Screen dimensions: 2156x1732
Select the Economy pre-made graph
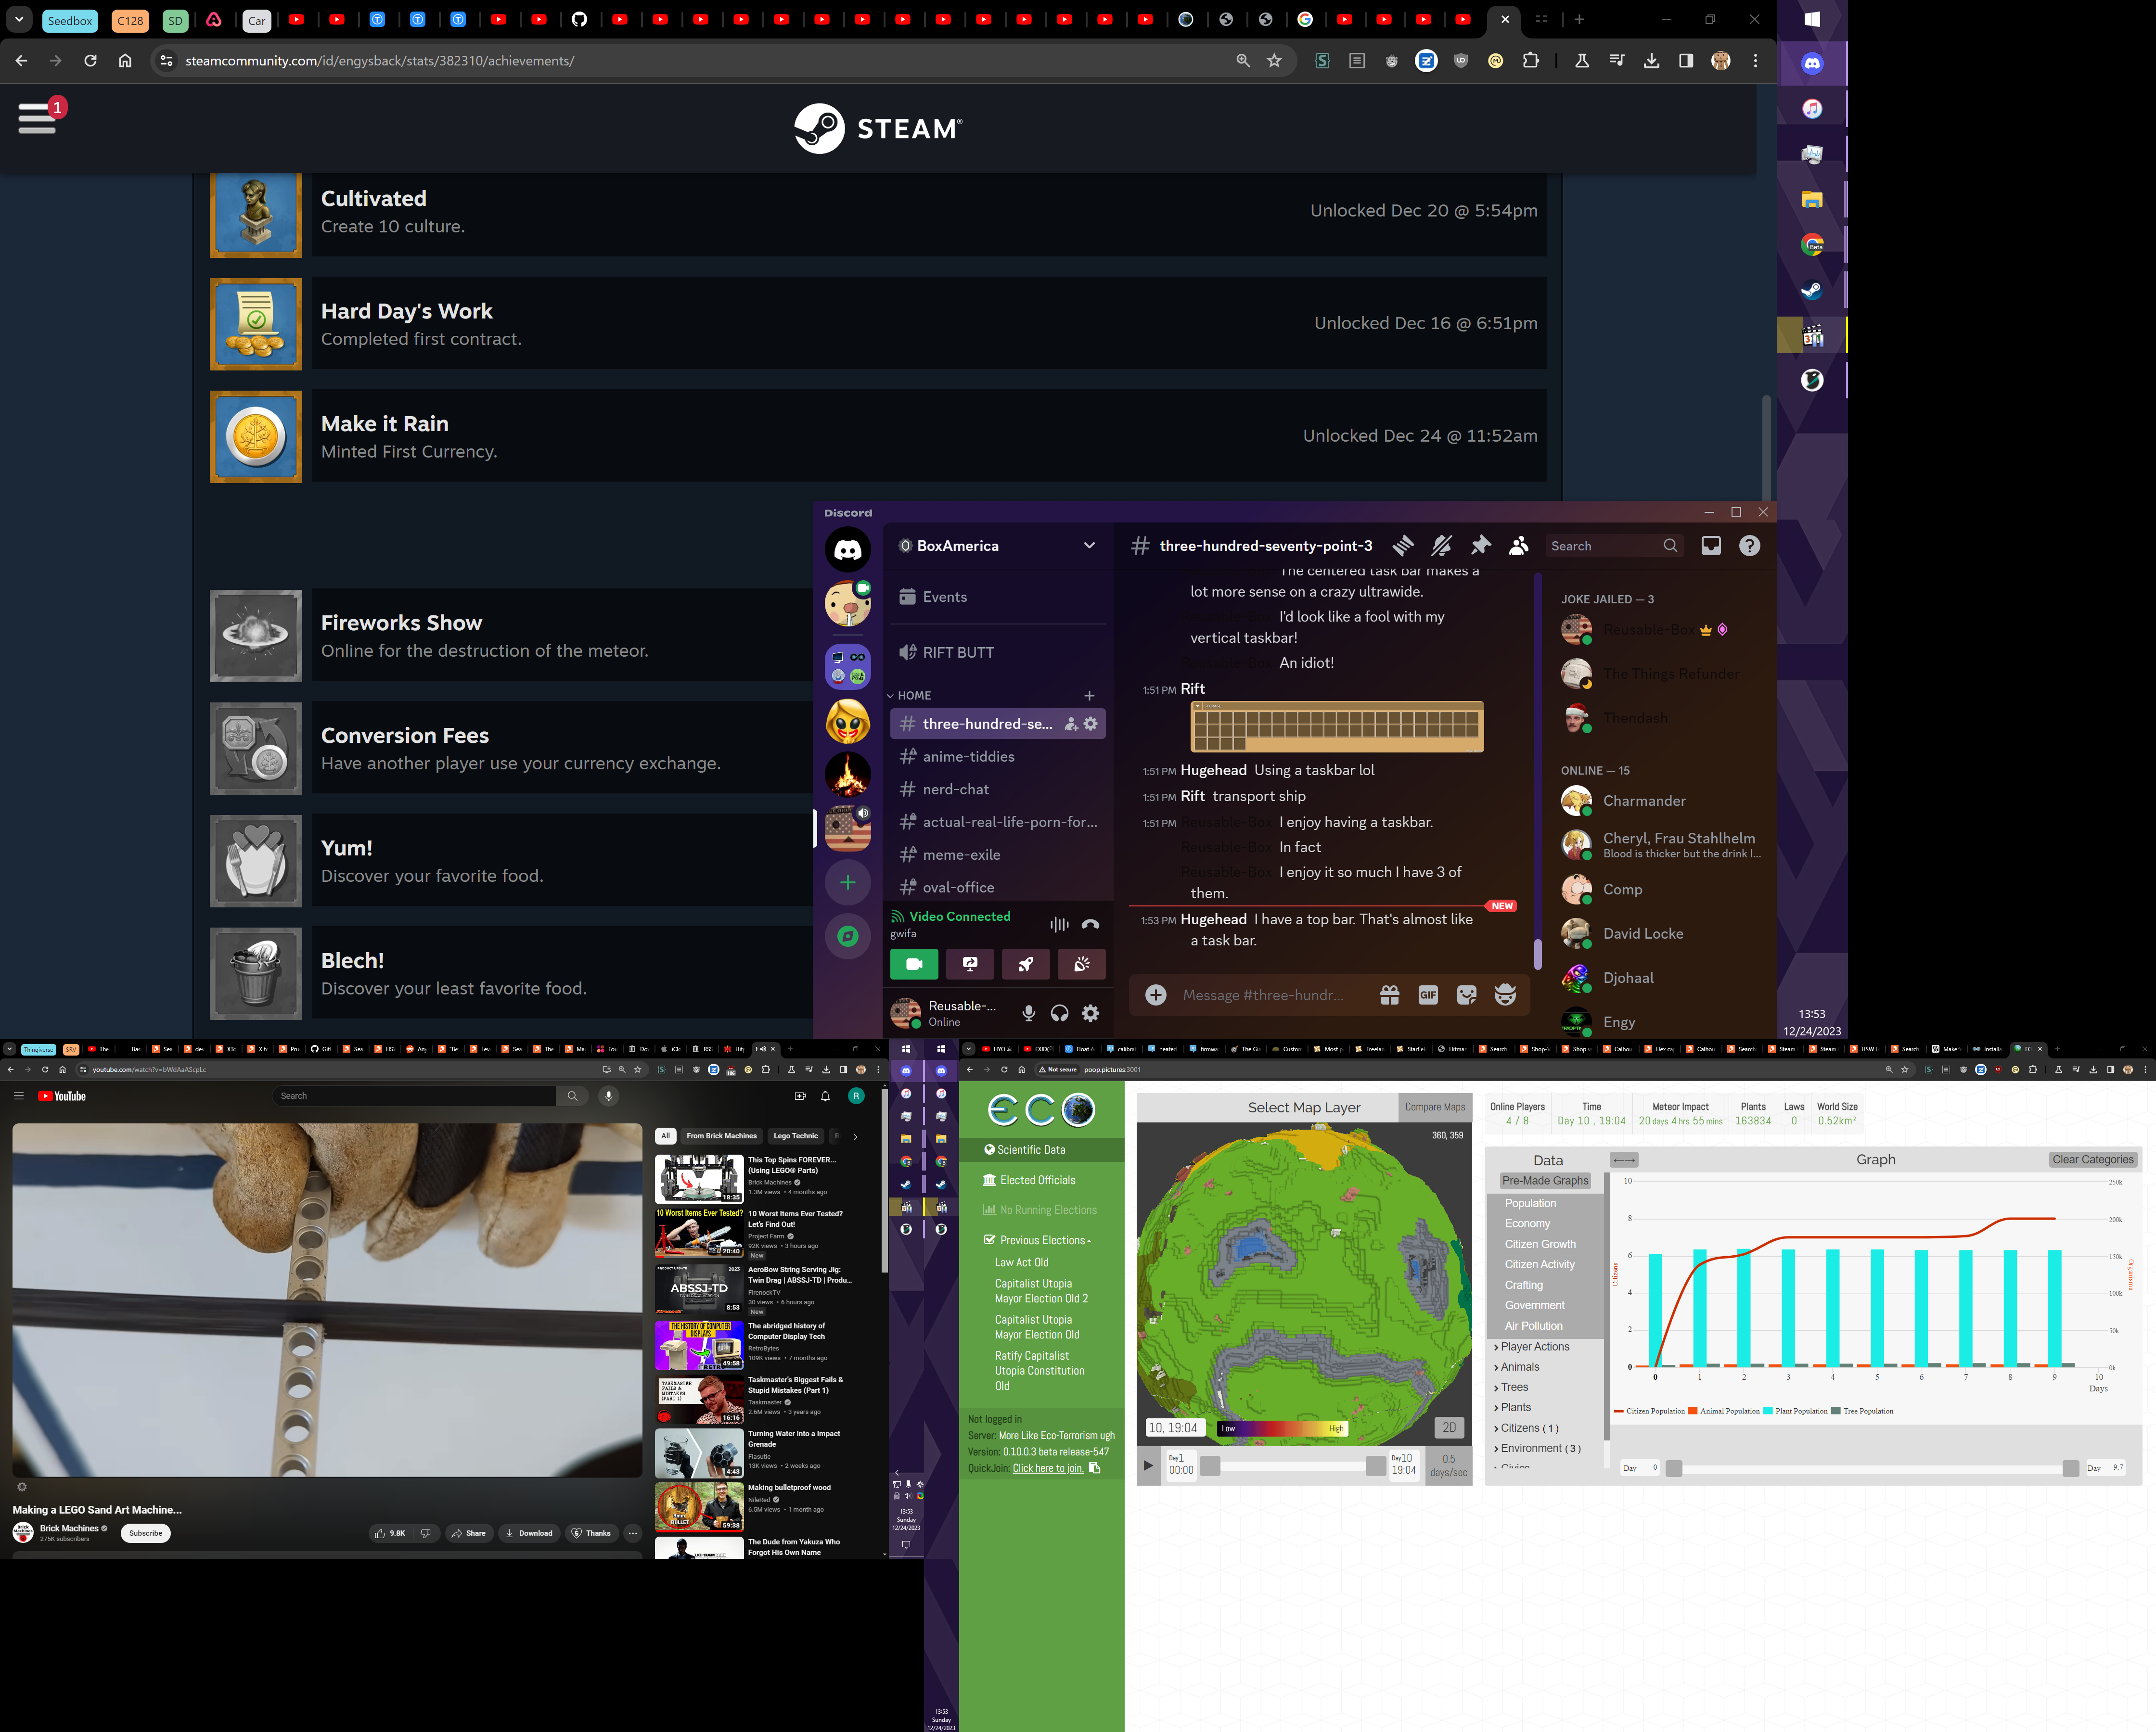coord(1527,1224)
